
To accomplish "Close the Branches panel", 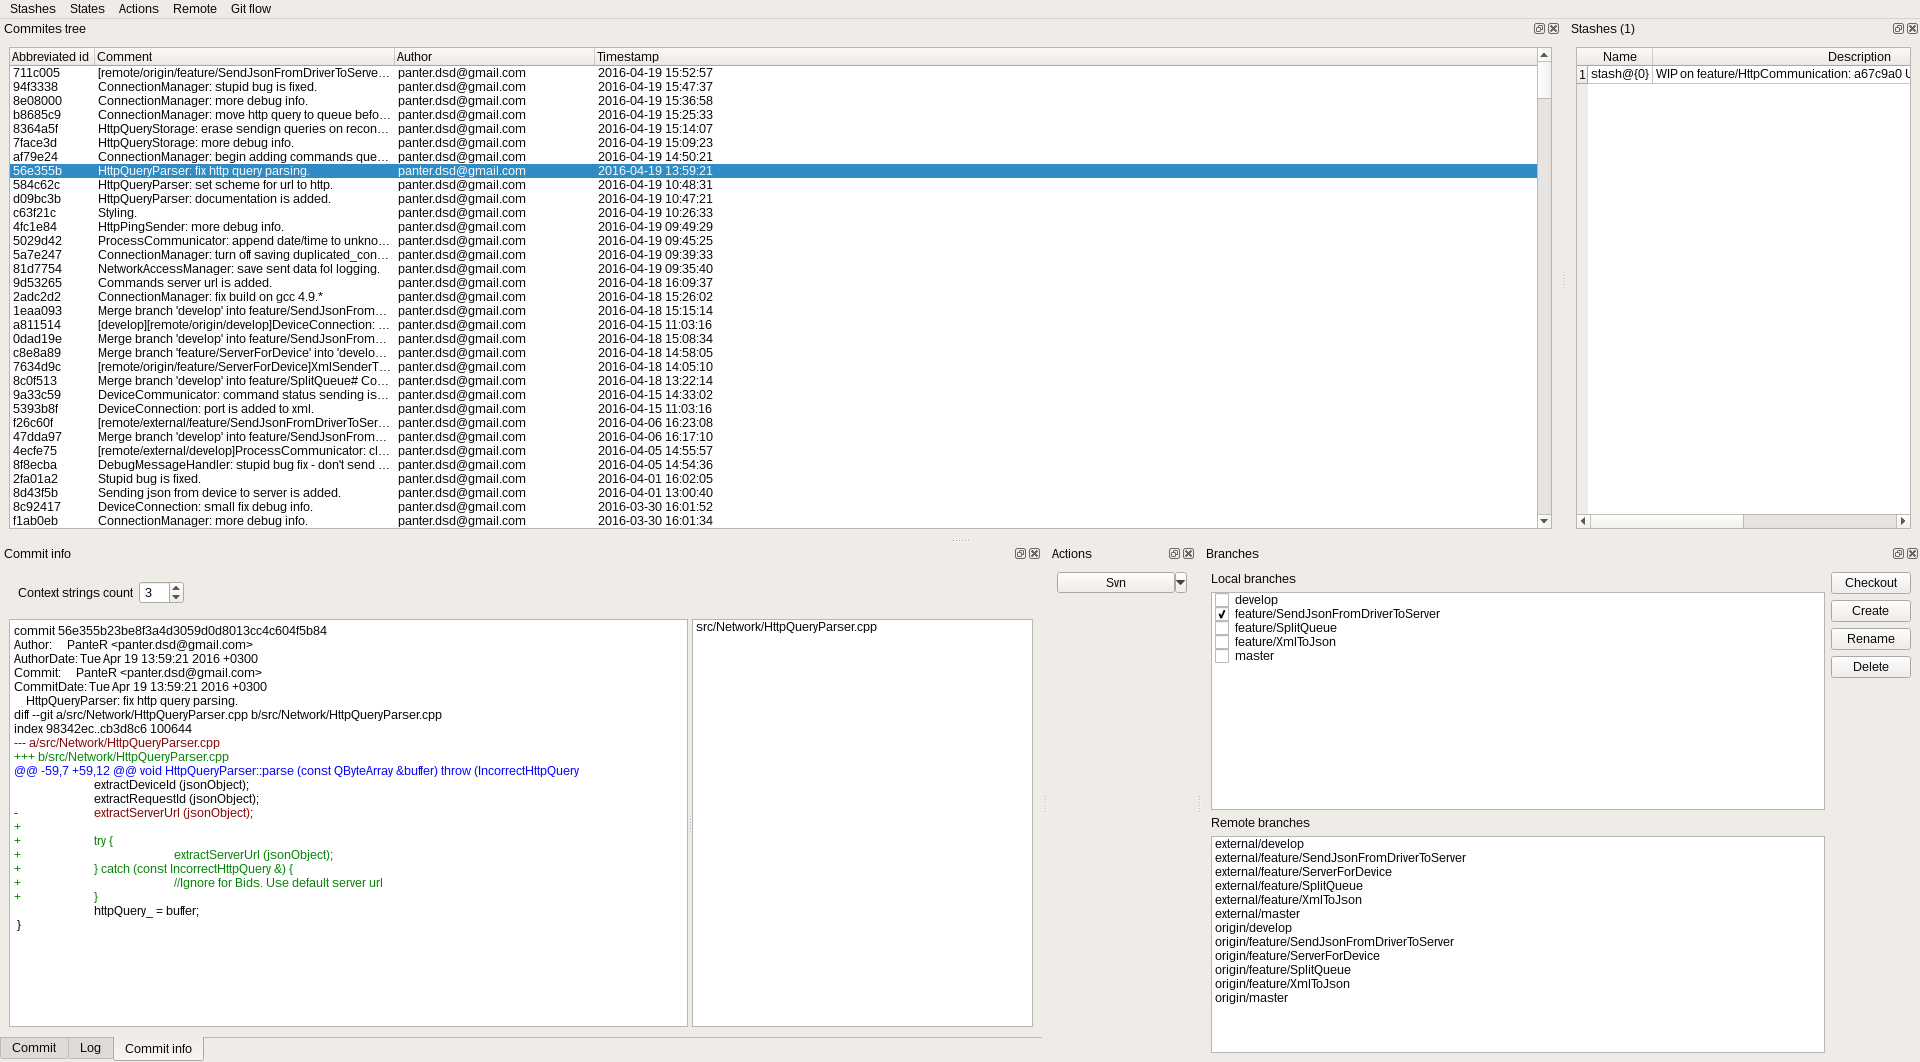I will pos(1912,554).
